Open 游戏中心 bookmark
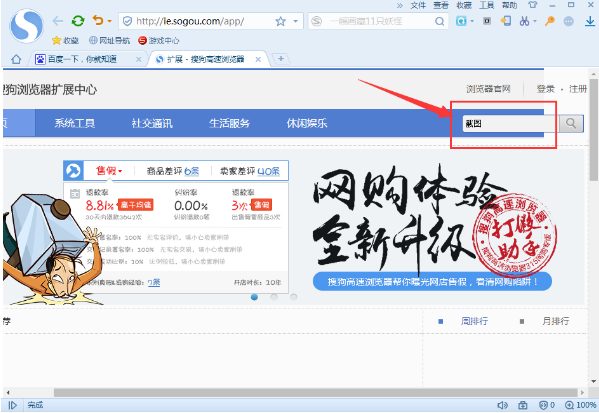599x413 pixels. 159,40
